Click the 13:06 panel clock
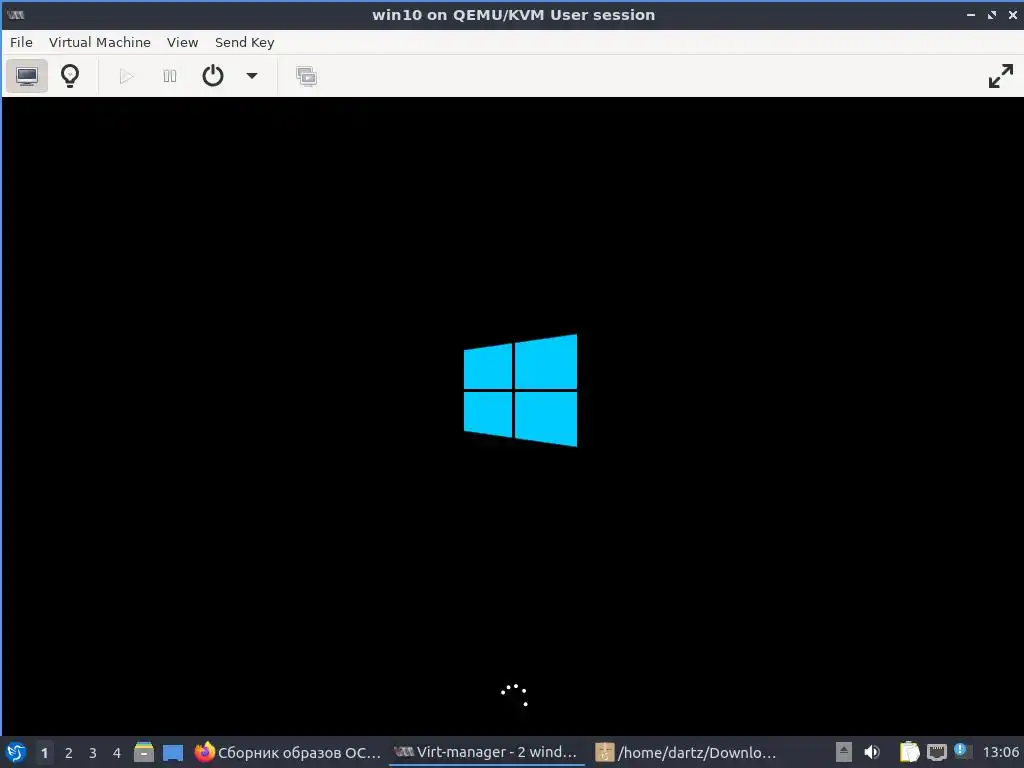 coord(1000,752)
